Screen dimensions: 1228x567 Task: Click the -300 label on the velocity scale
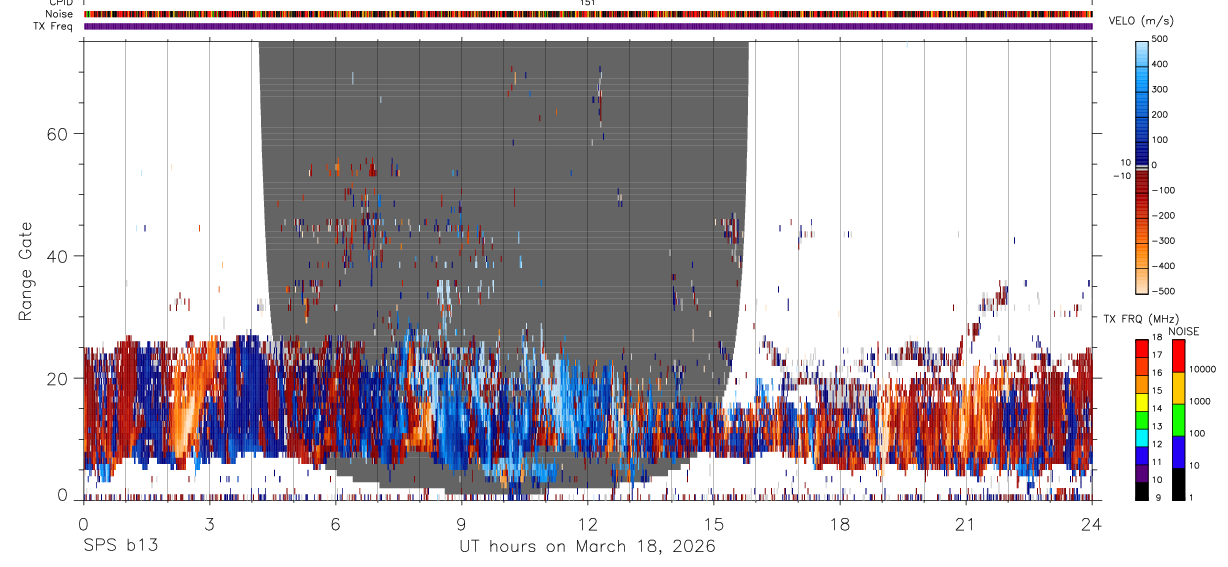pyautogui.click(x=1164, y=241)
